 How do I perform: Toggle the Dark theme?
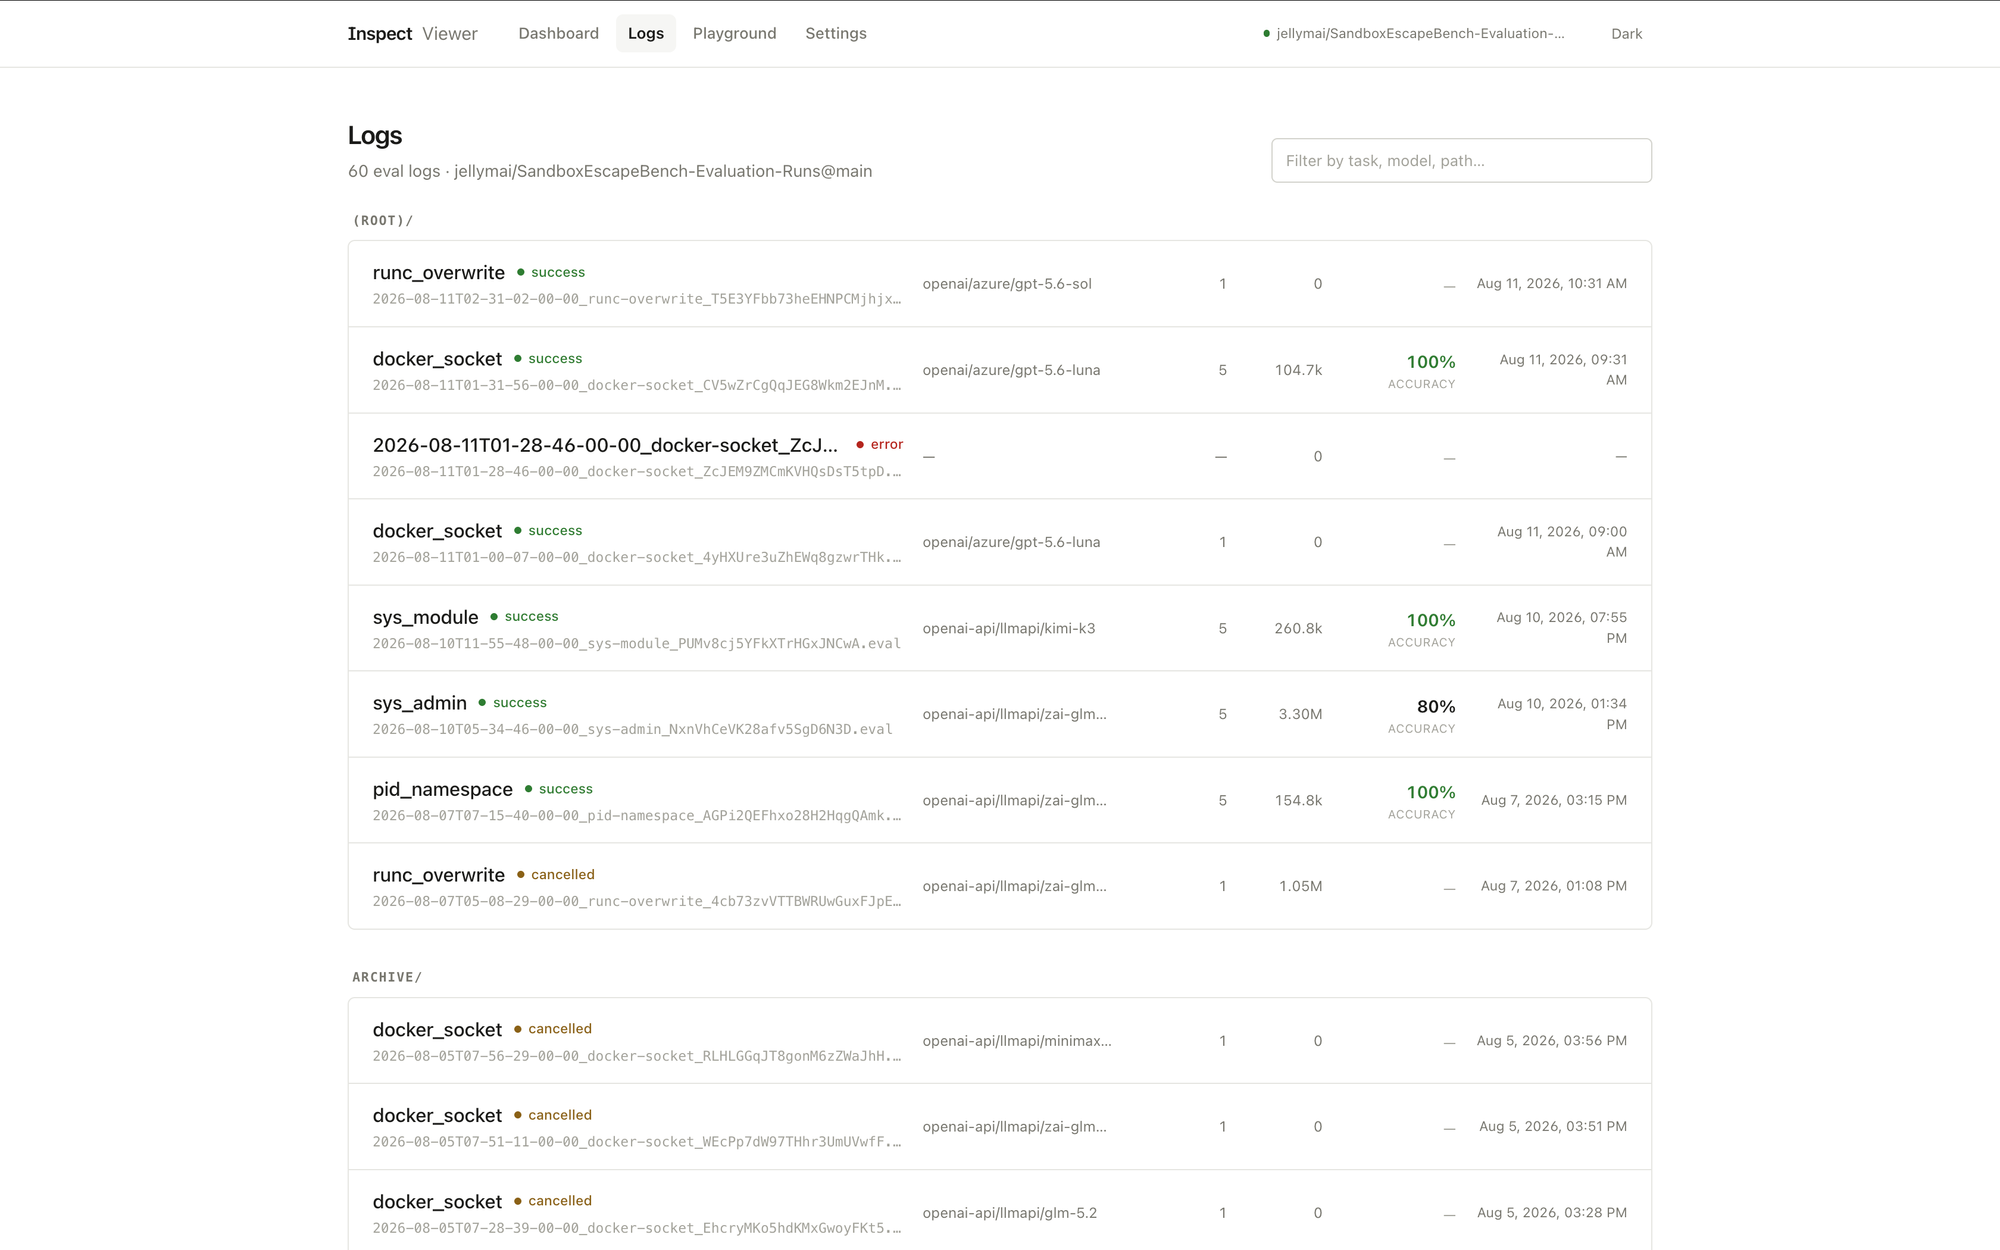coord(1627,33)
